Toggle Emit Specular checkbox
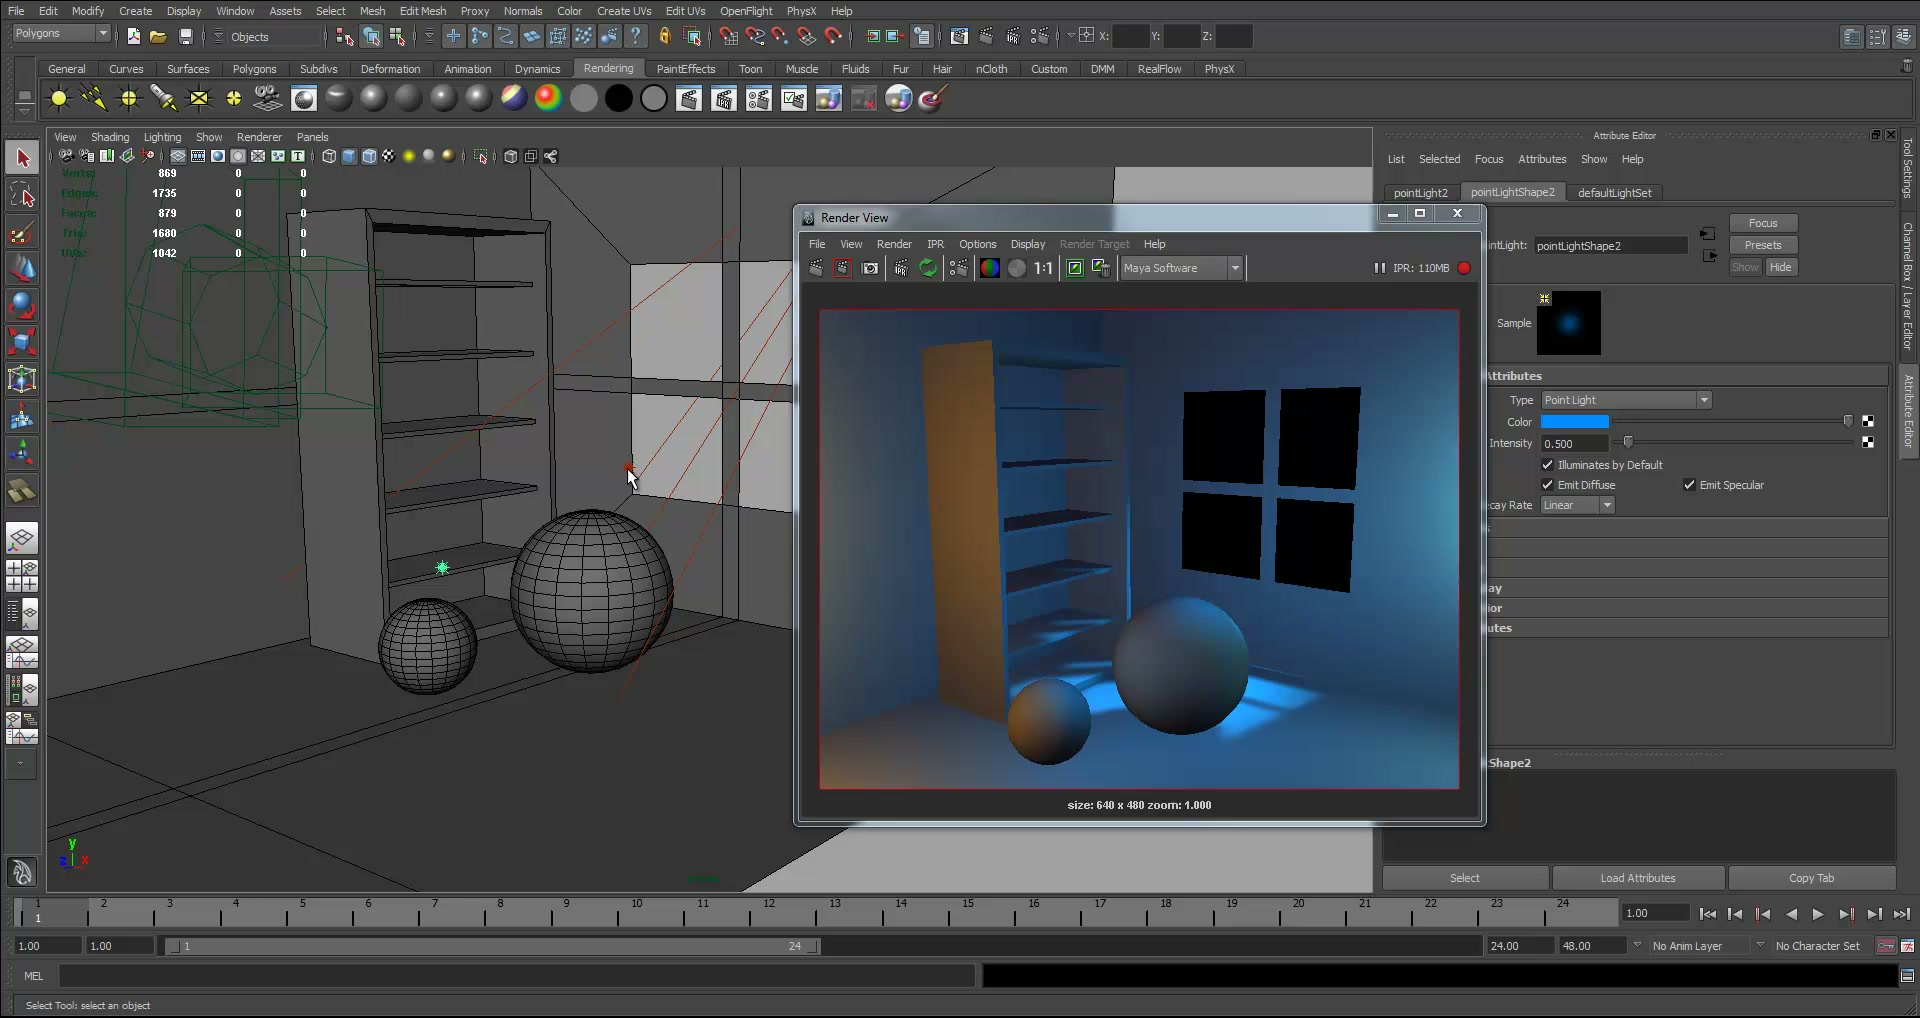The width and height of the screenshot is (1920, 1018). (1690, 485)
